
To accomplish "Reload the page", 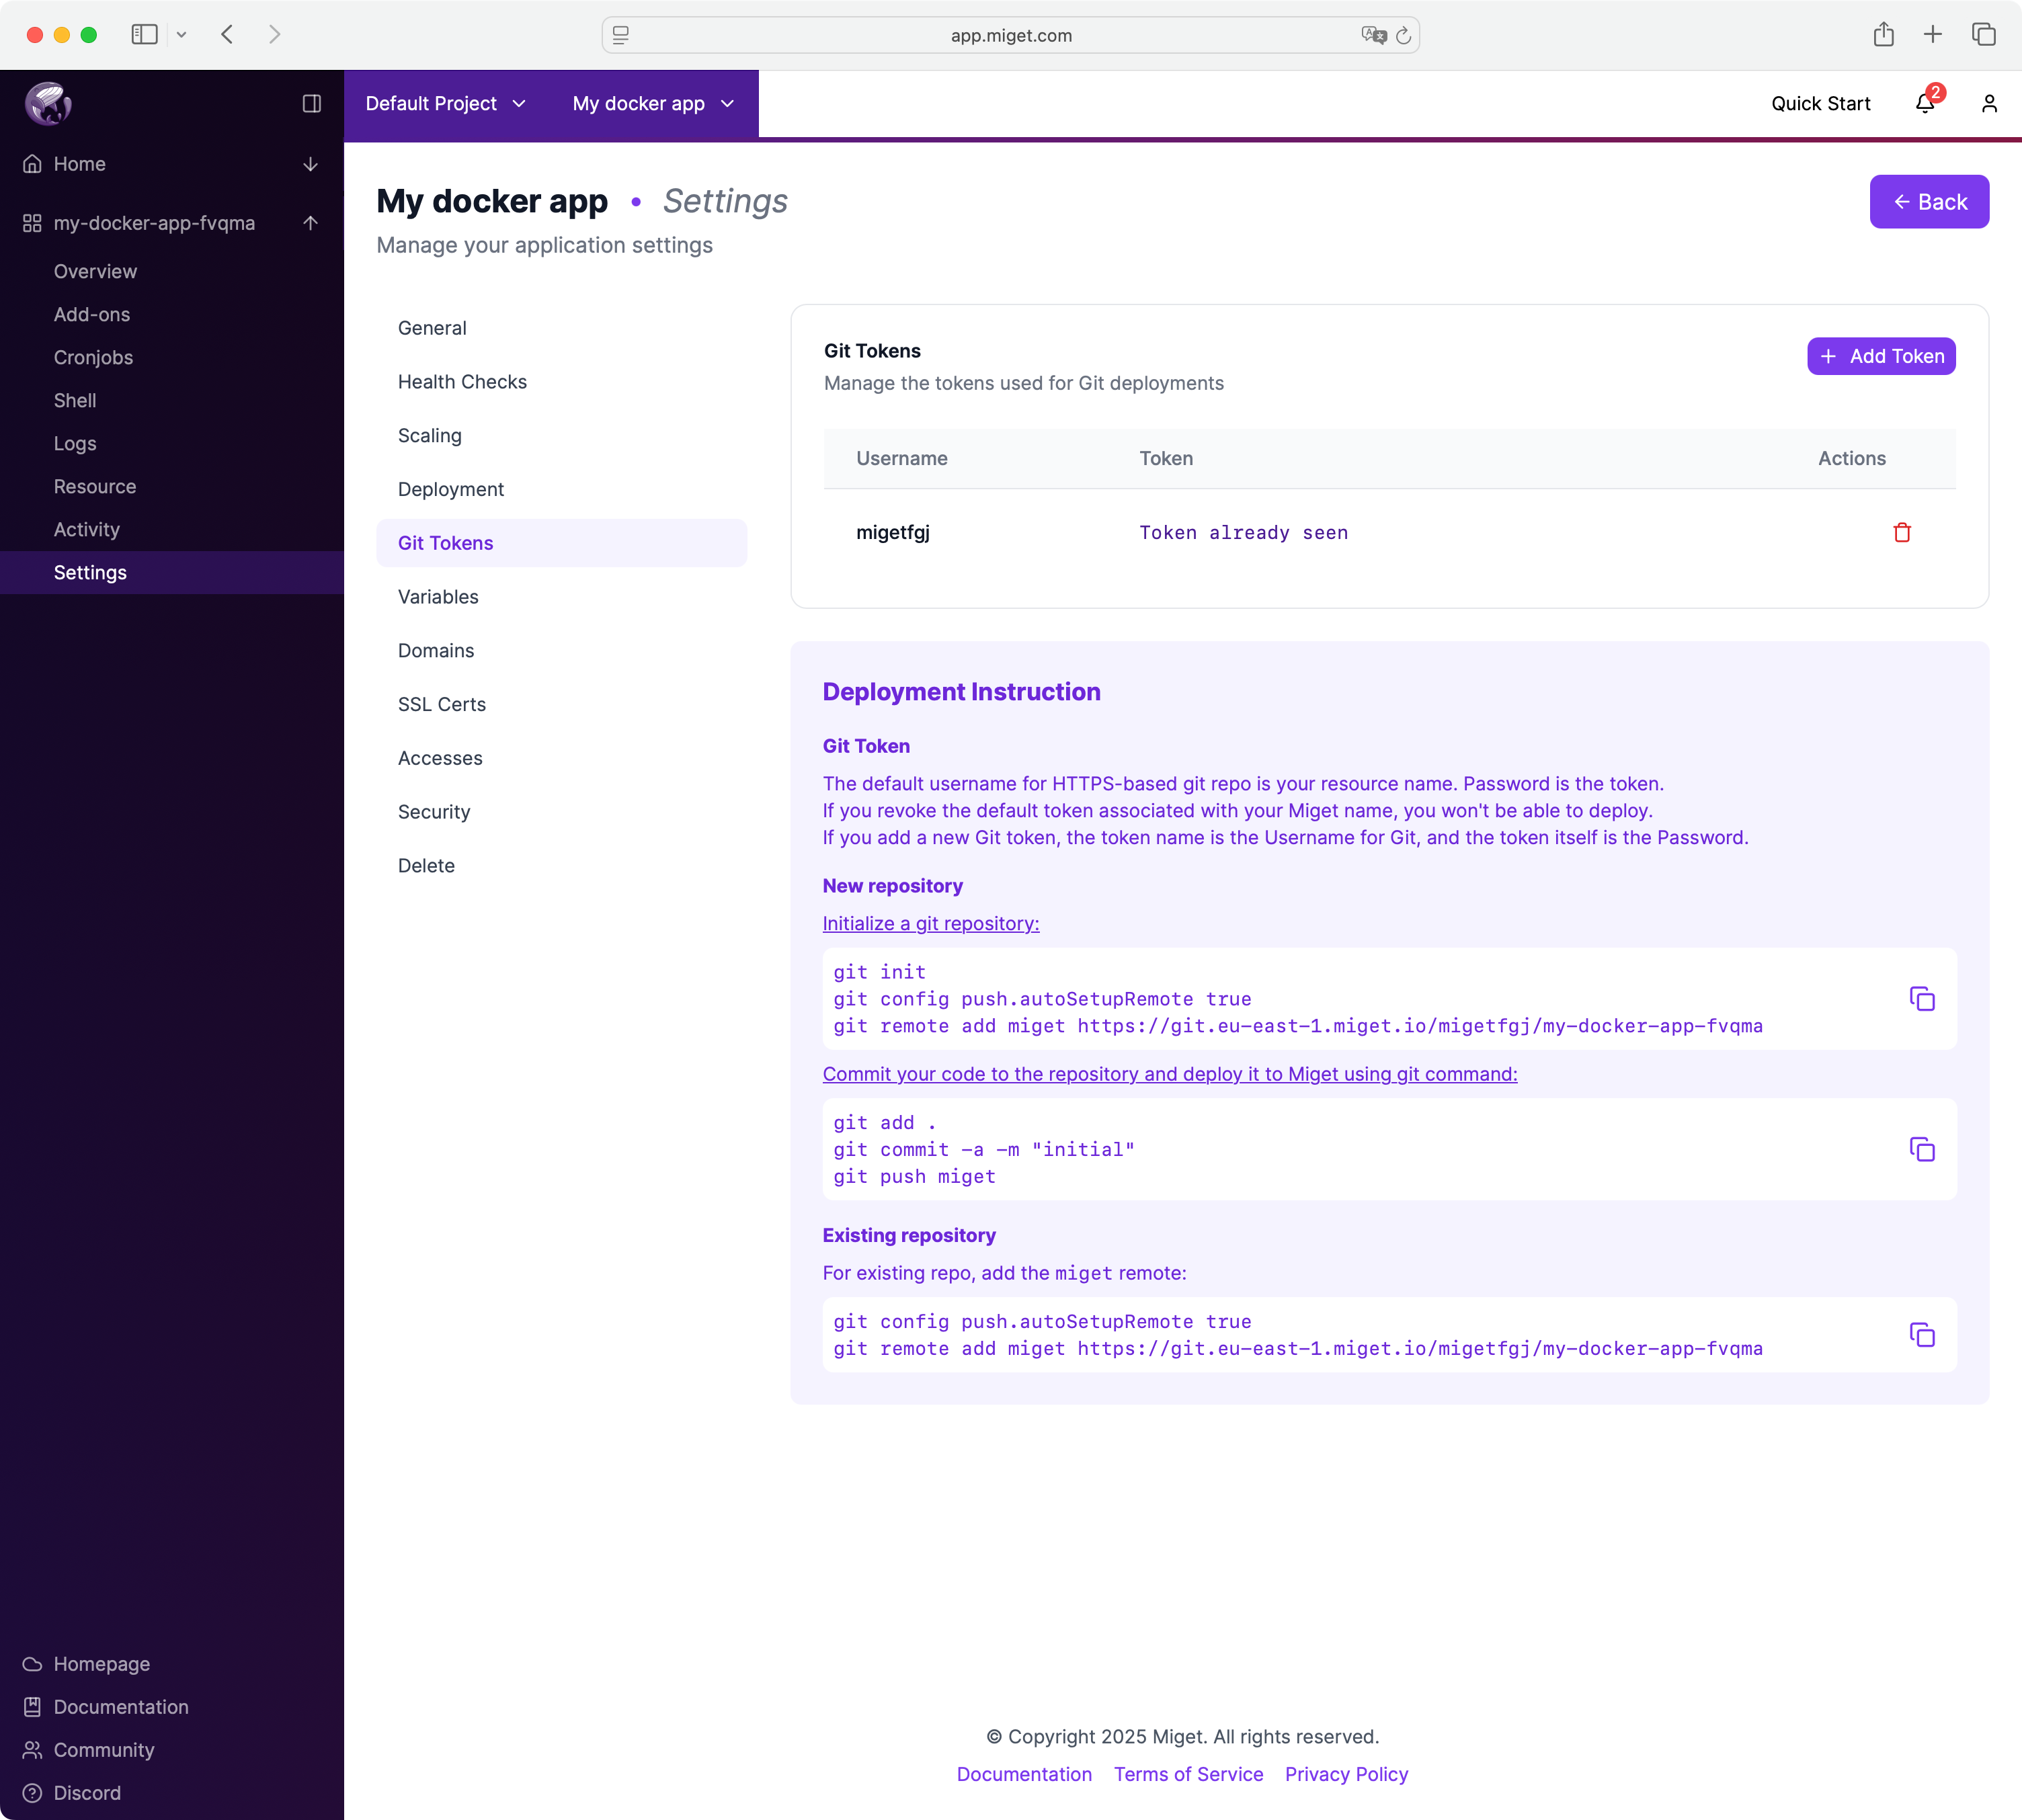I will click(1403, 35).
